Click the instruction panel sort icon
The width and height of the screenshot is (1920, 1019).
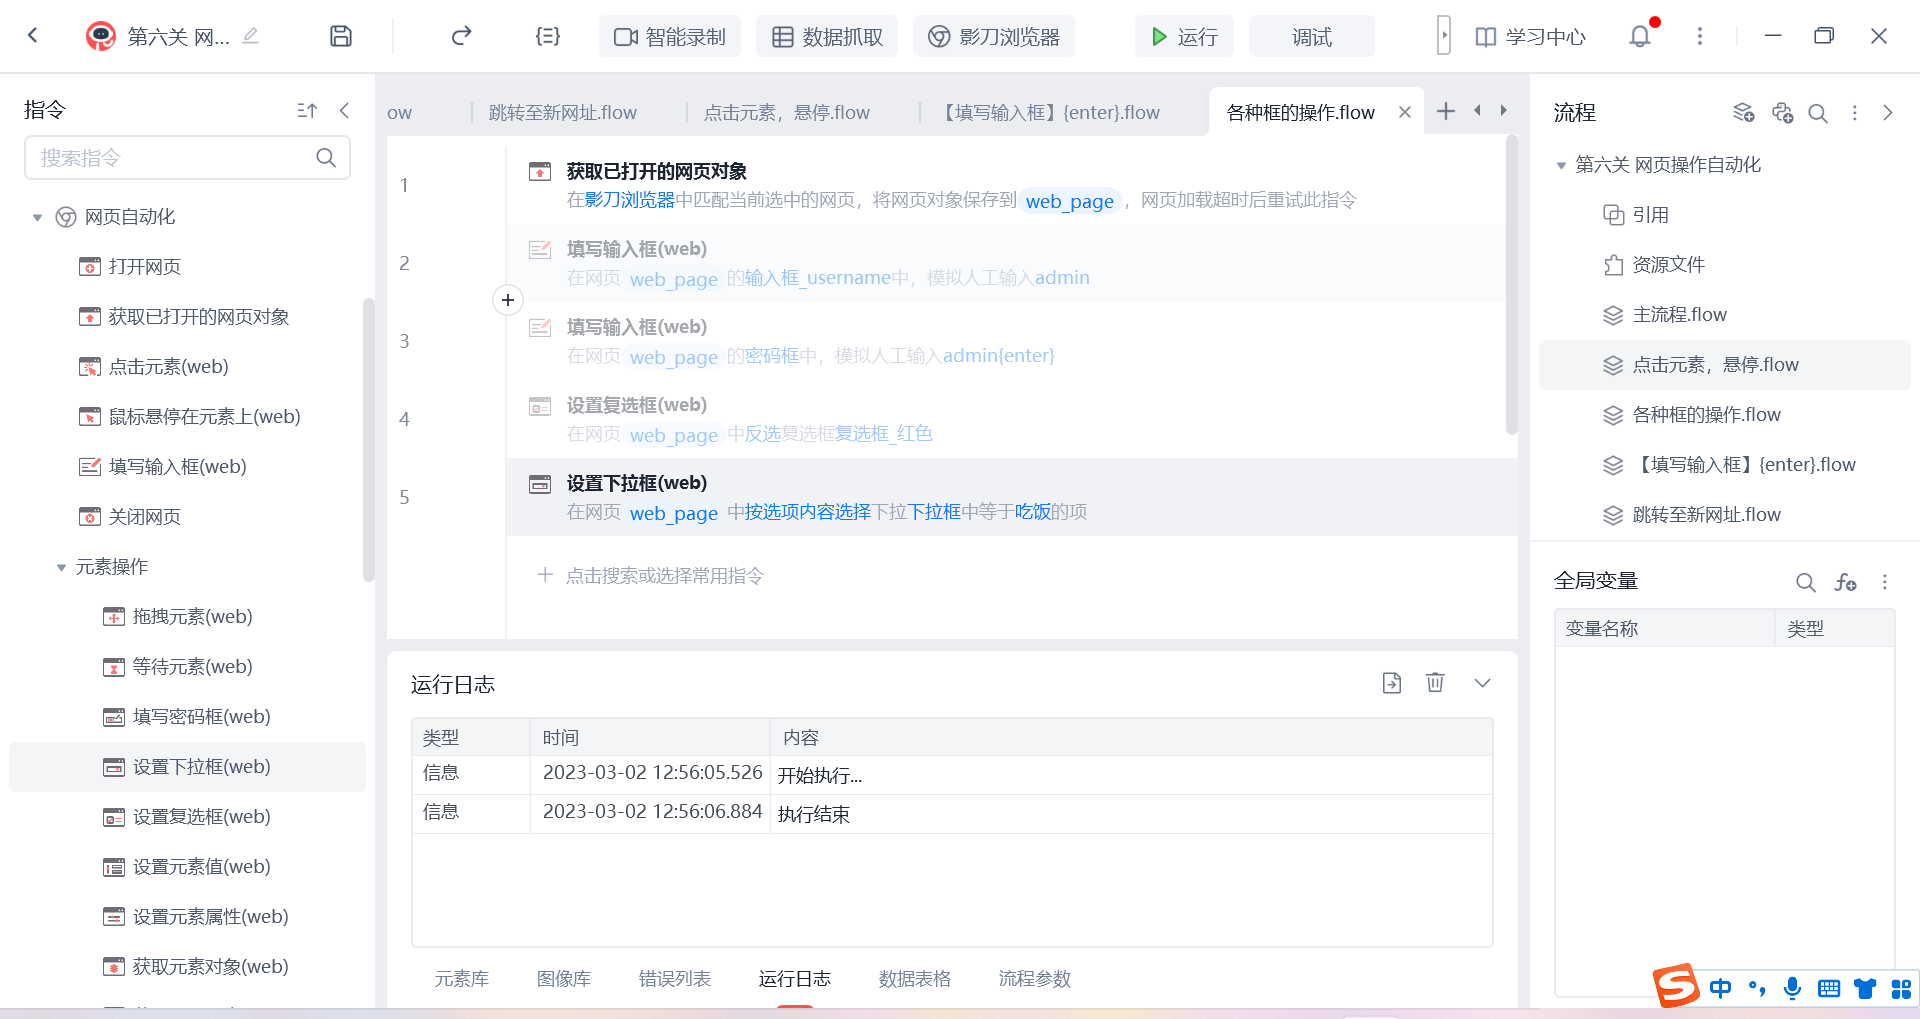[x=307, y=110]
